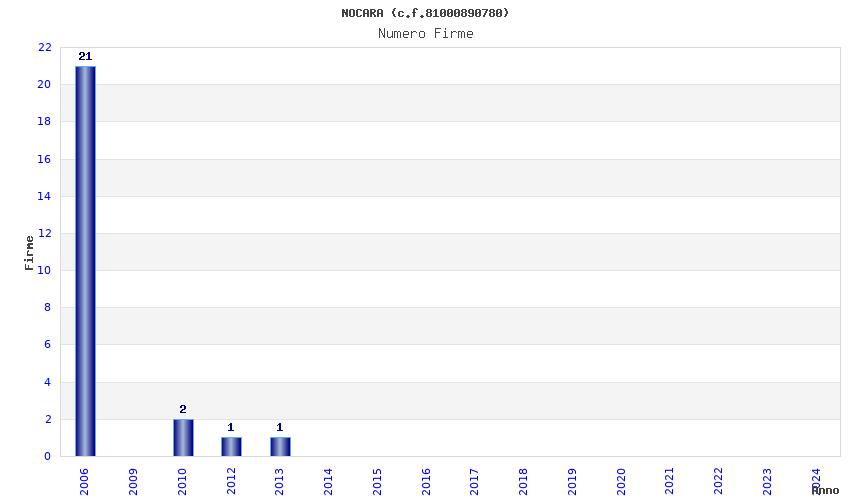Click x-axis year 2013
The height and width of the screenshot is (500, 850).
coord(279,482)
